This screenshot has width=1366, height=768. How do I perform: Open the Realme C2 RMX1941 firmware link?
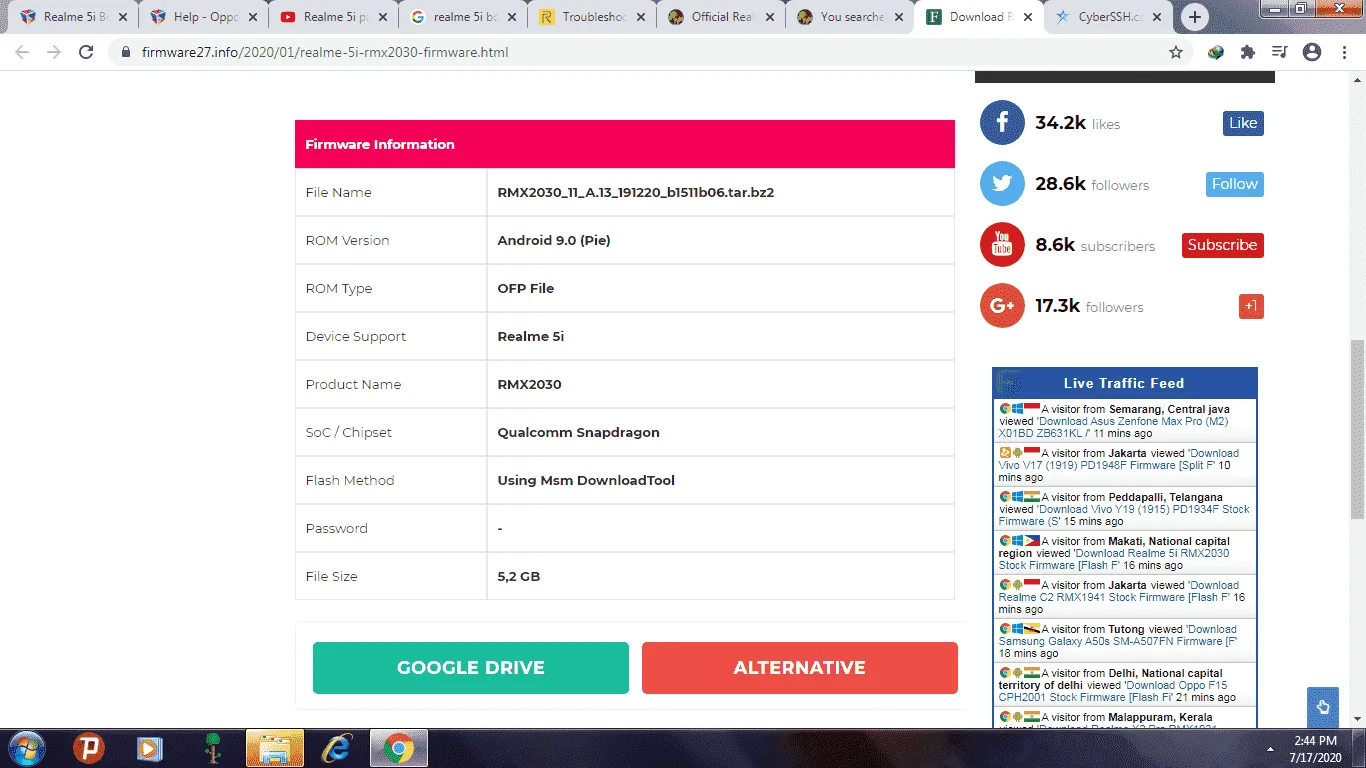click(1119, 591)
